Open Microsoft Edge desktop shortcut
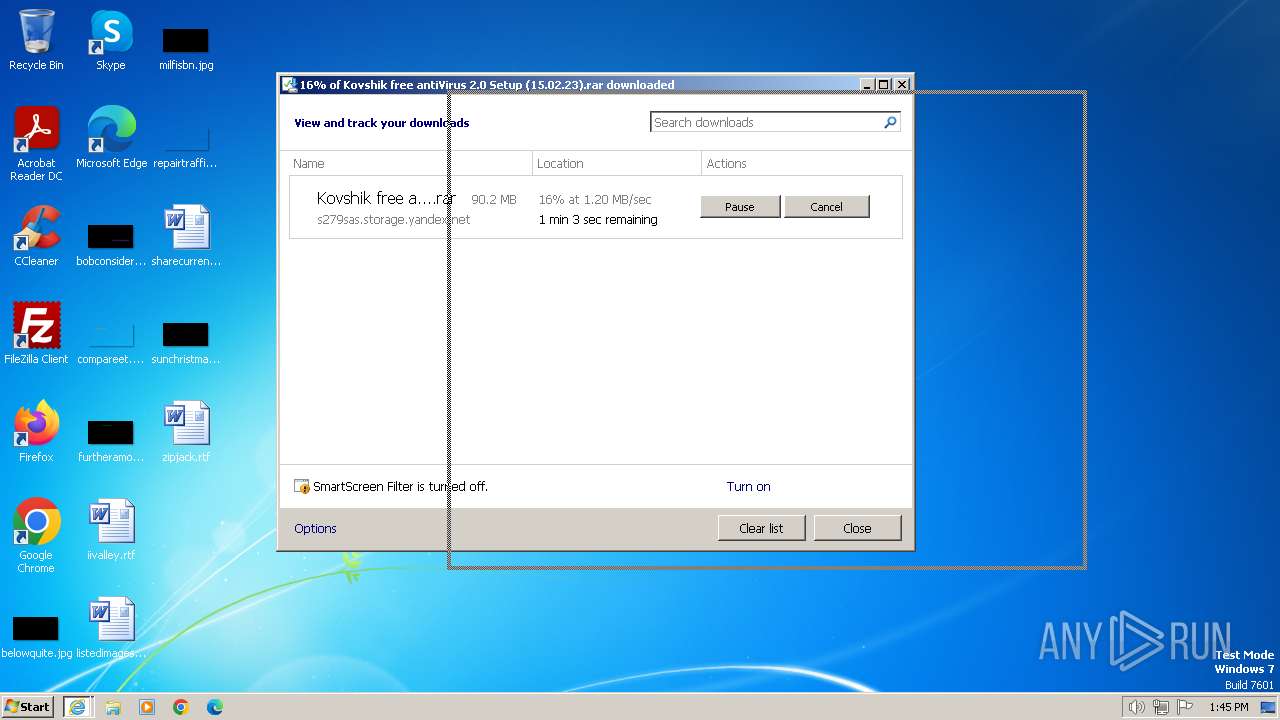Image resolution: width=1280 pixels, height=720 pixels. tap(111, 137)
